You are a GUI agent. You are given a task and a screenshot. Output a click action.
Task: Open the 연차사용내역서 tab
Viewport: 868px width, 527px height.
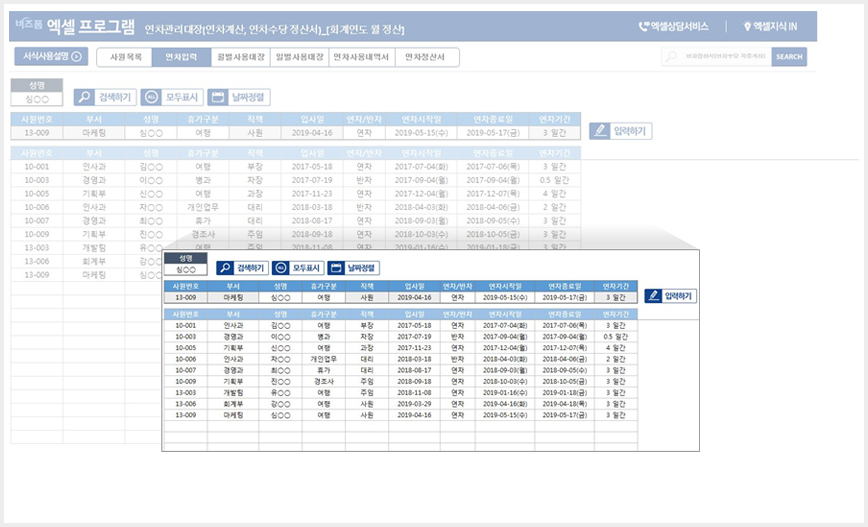click(362, 57)
